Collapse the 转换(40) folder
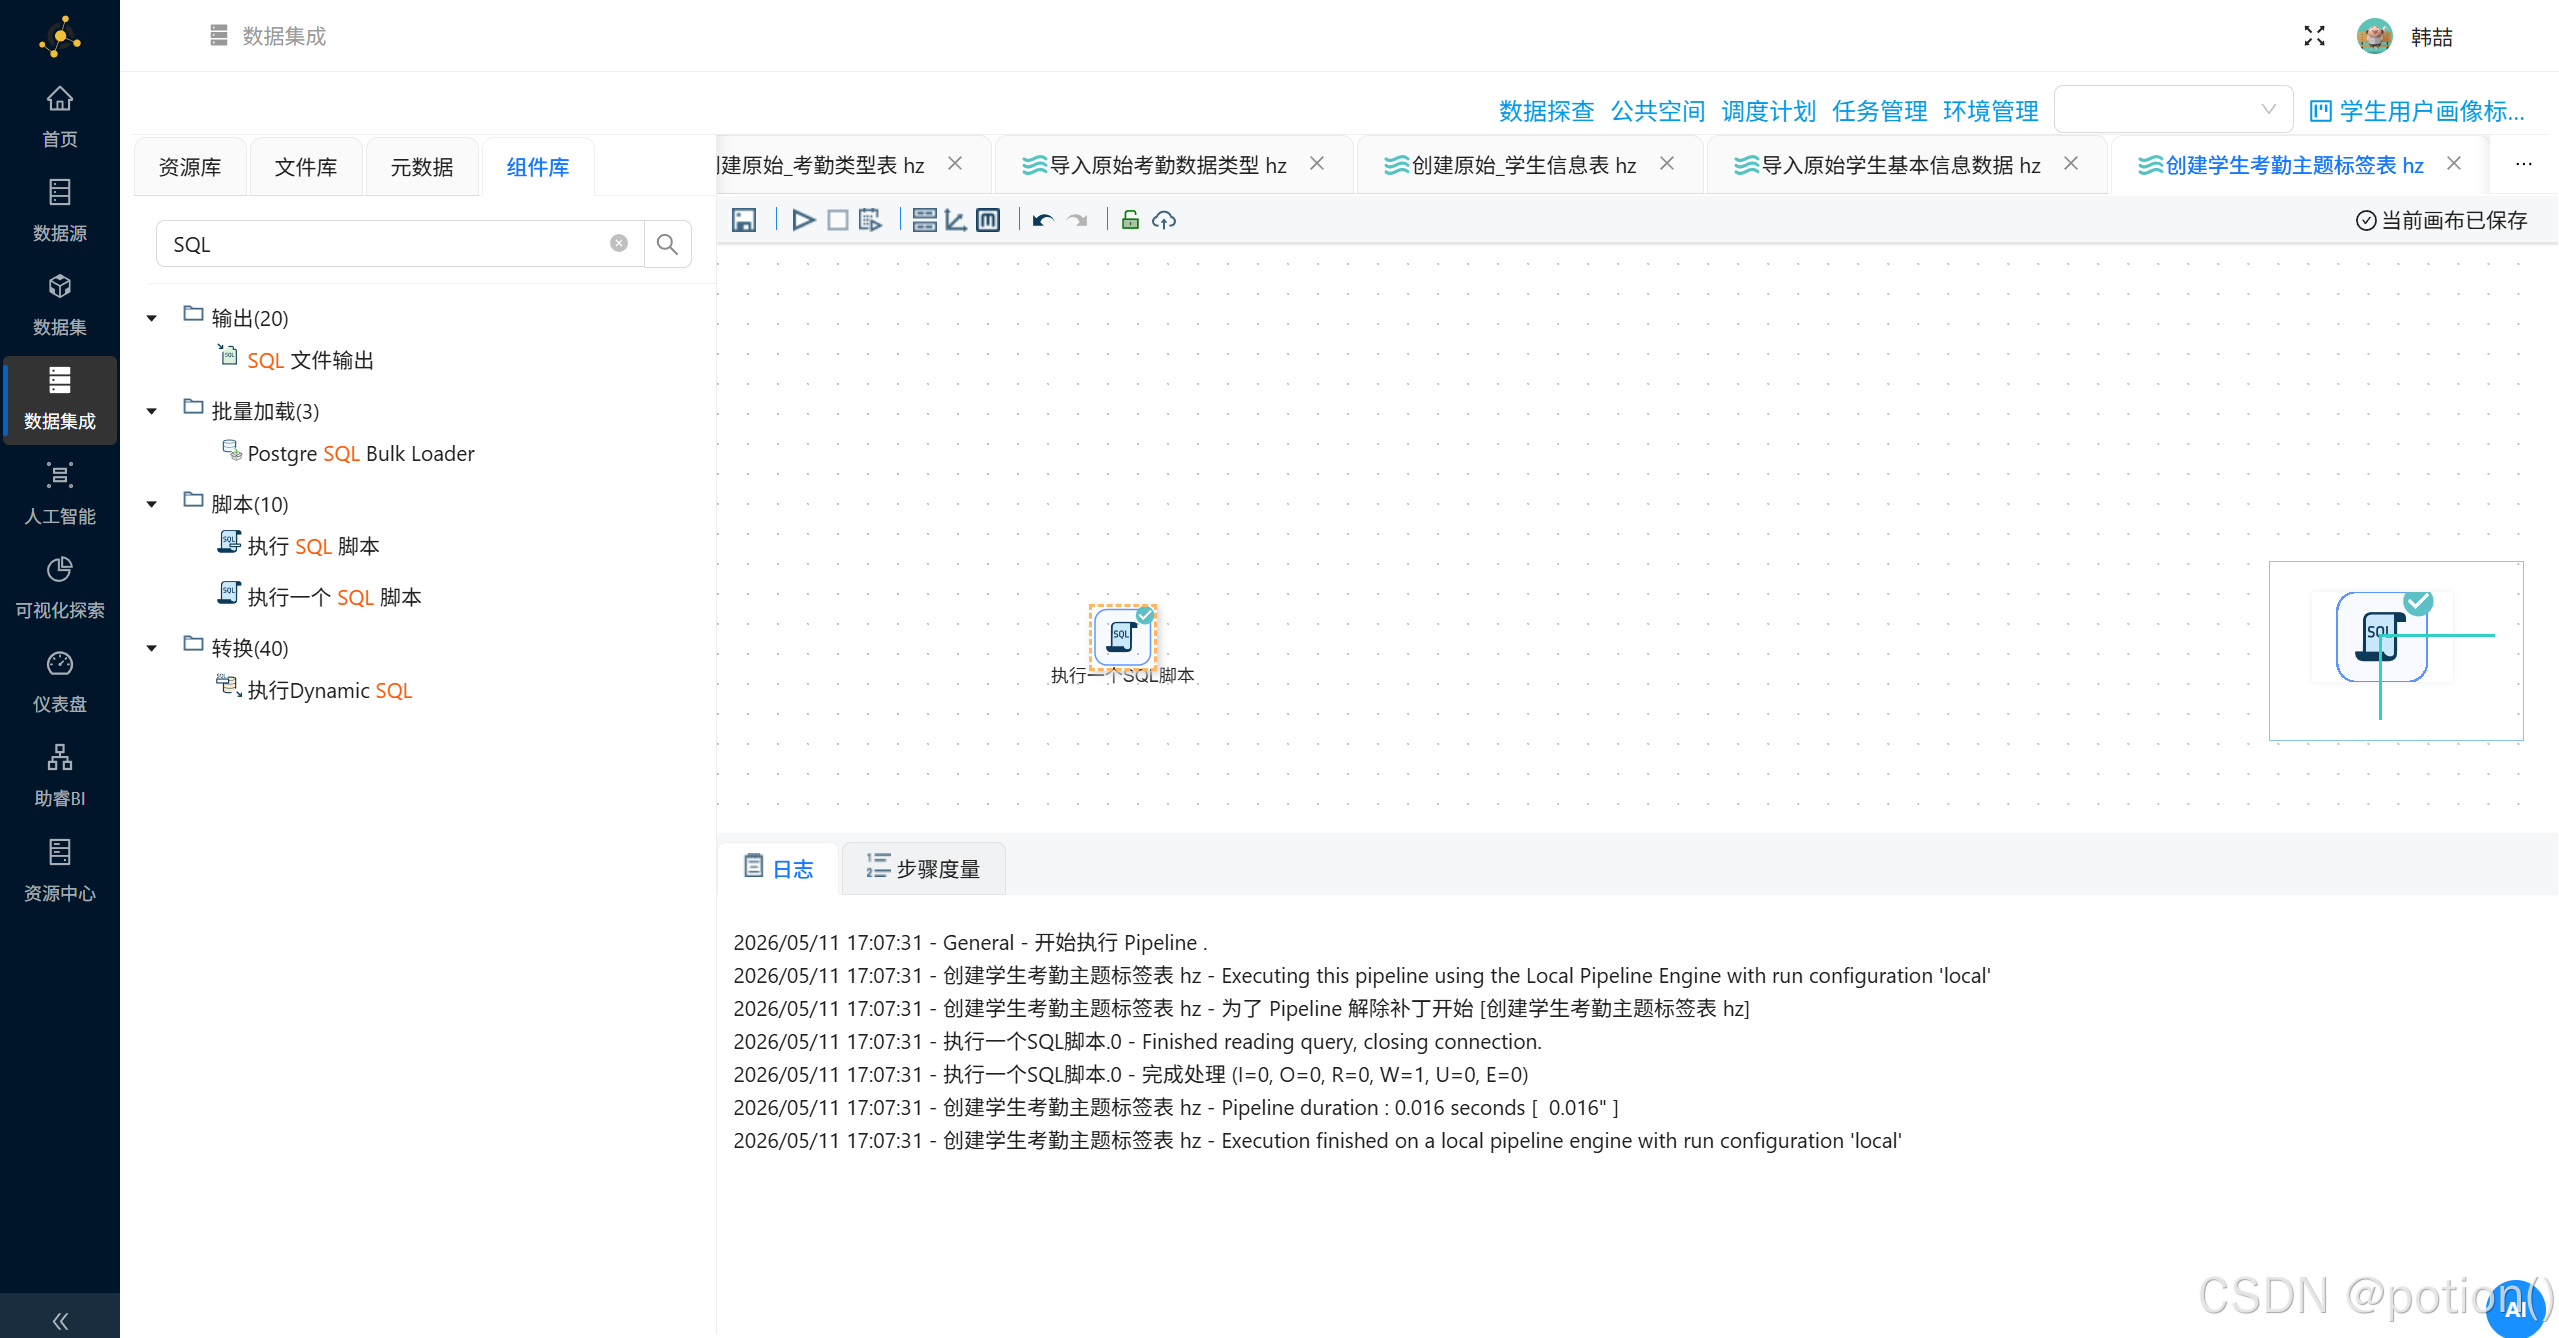 coord(152,648)
